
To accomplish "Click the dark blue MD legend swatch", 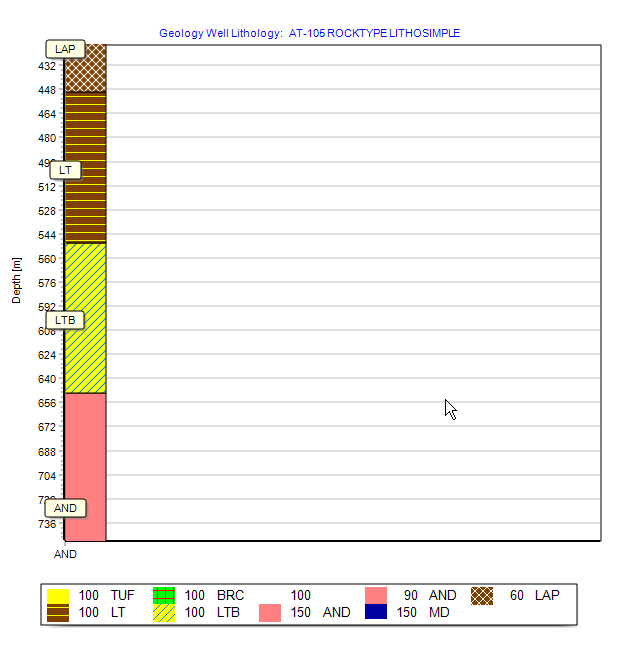I will click(376, 612).
